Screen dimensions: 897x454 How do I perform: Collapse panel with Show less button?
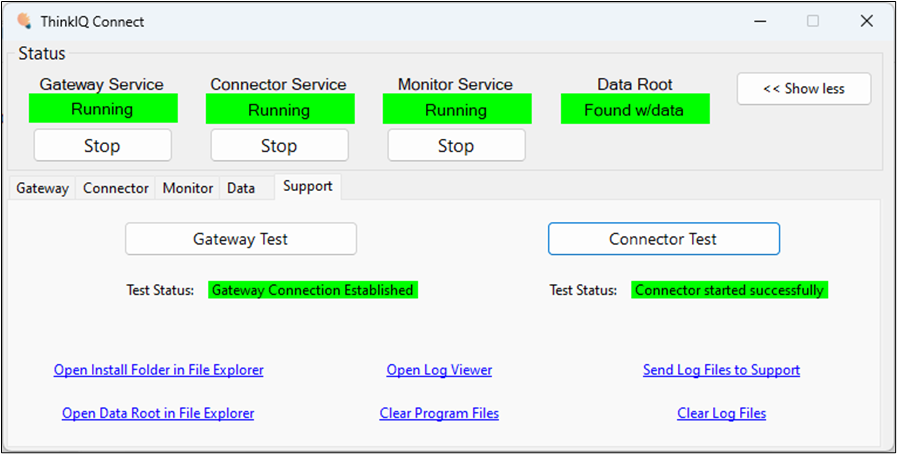point(804,89)
